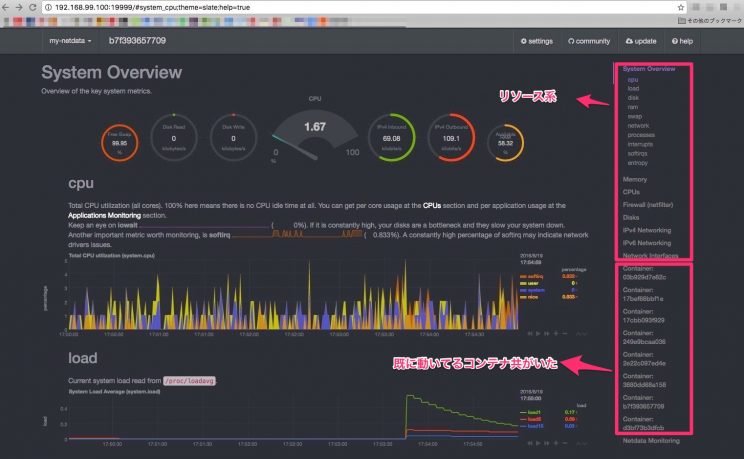
Task: Open the help menu item
Action: (x=683, y=41)
